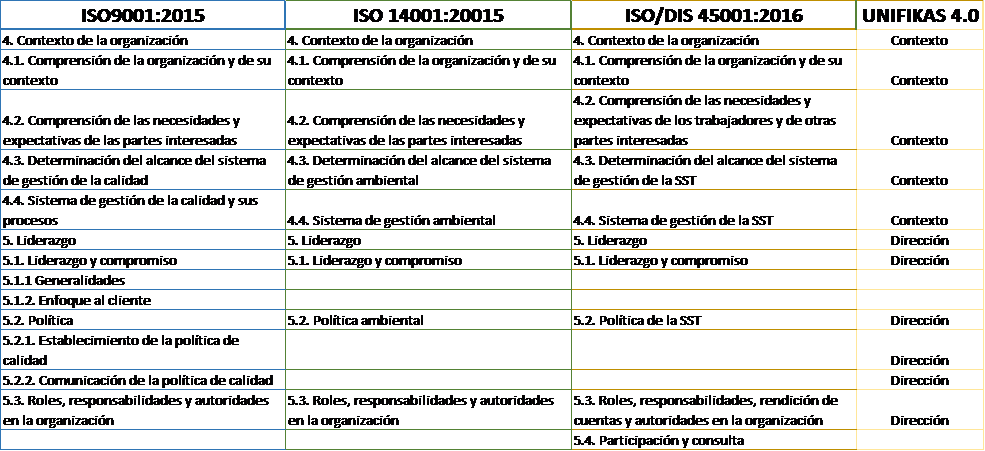
Task: Select '5.3. Roles, responsabilidades, rendición de cuentas' cell
Action: coord(714,411)
